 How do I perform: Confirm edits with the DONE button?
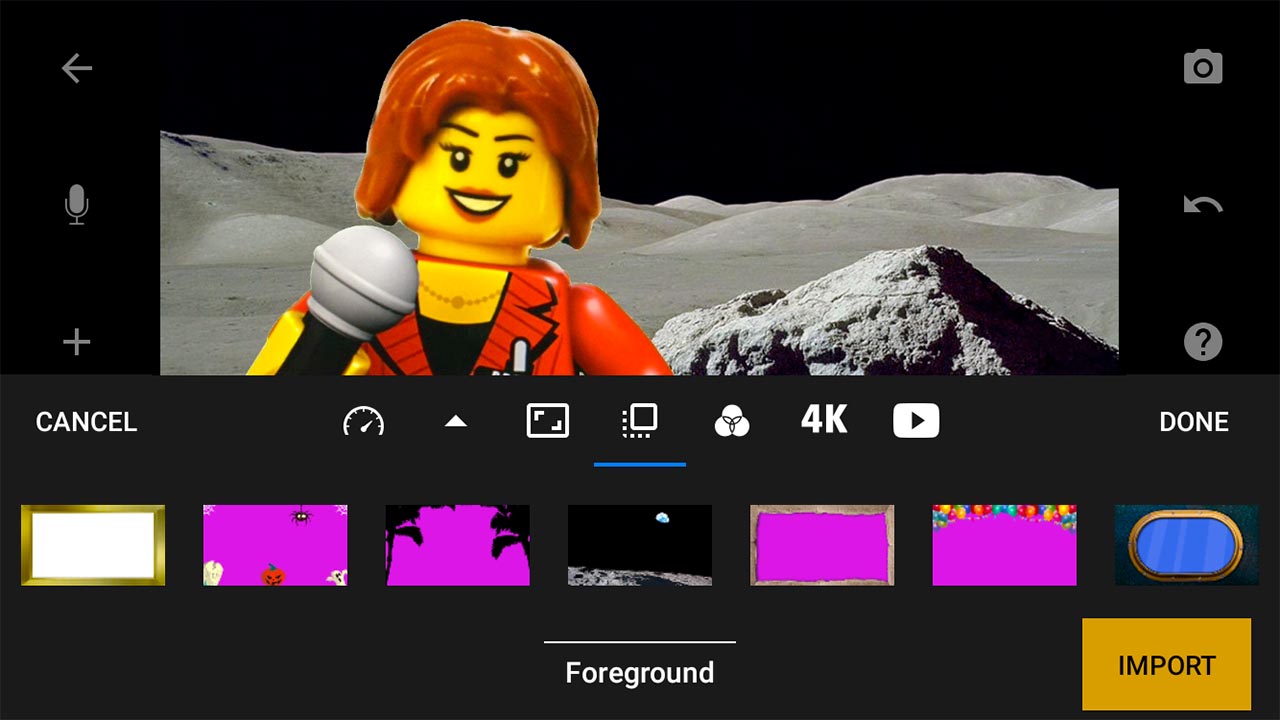coord(1194,421)
